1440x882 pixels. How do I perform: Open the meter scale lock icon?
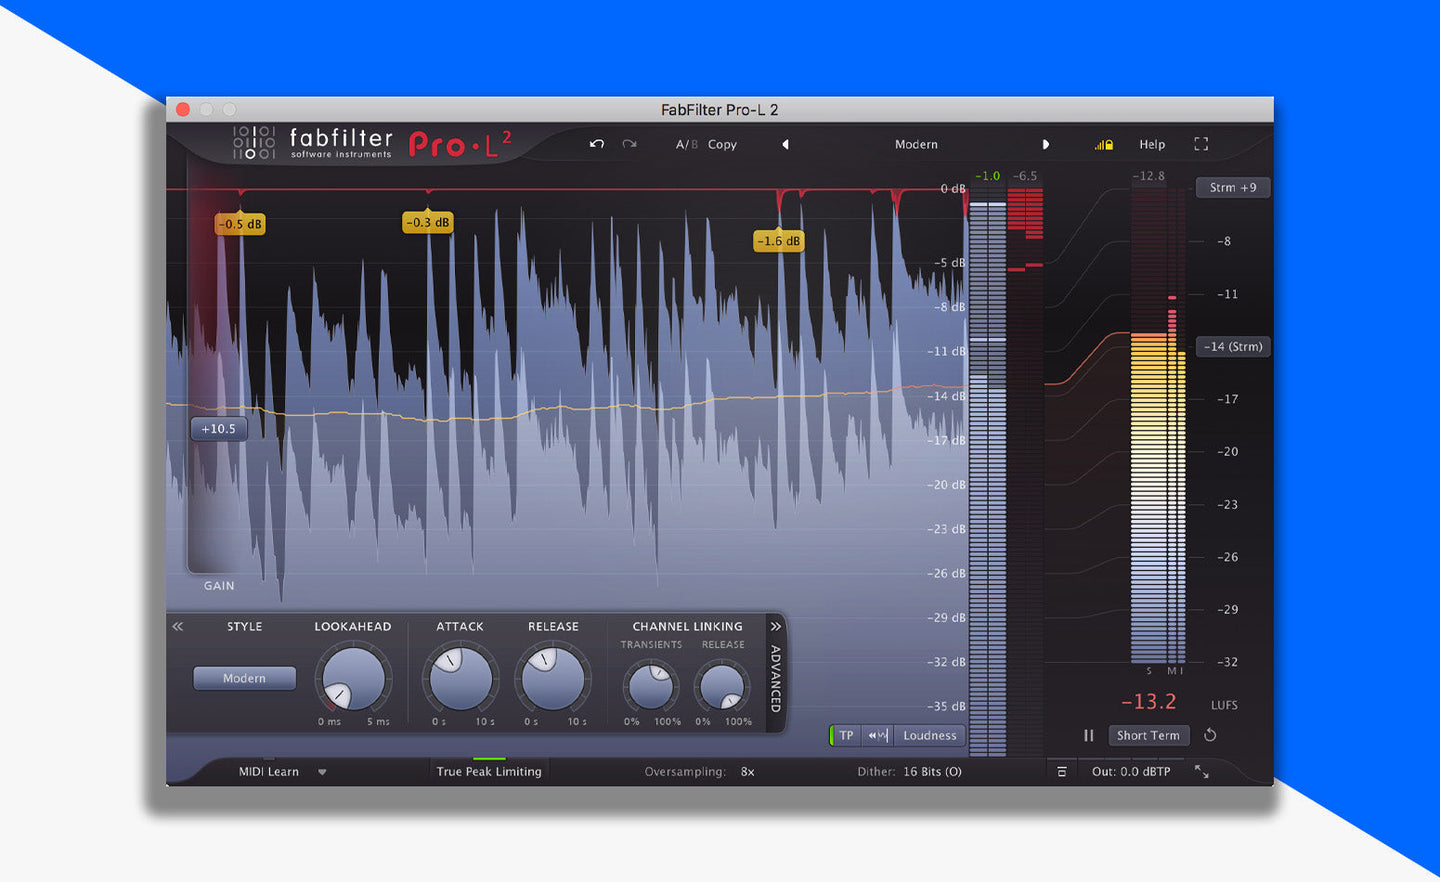[x=1104, y=144]
